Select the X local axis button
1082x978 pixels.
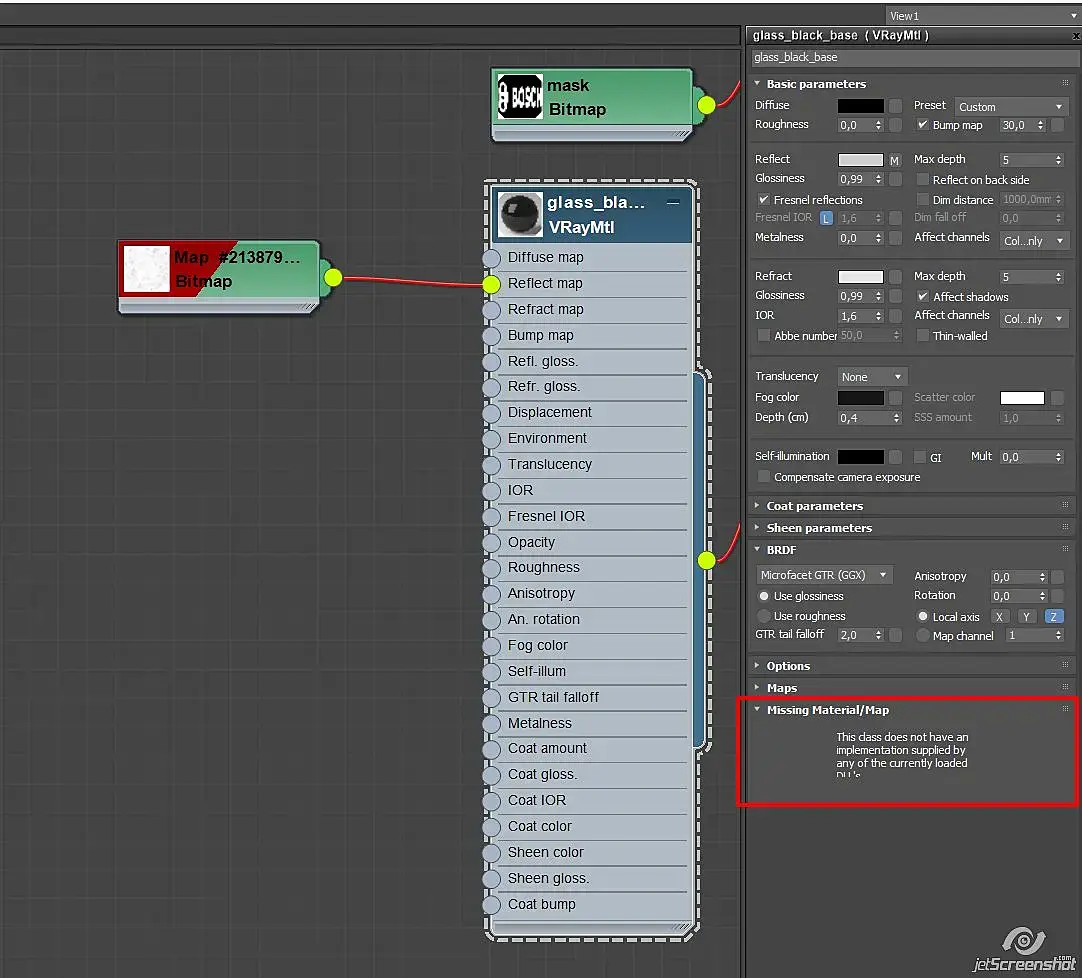[999, 617]
